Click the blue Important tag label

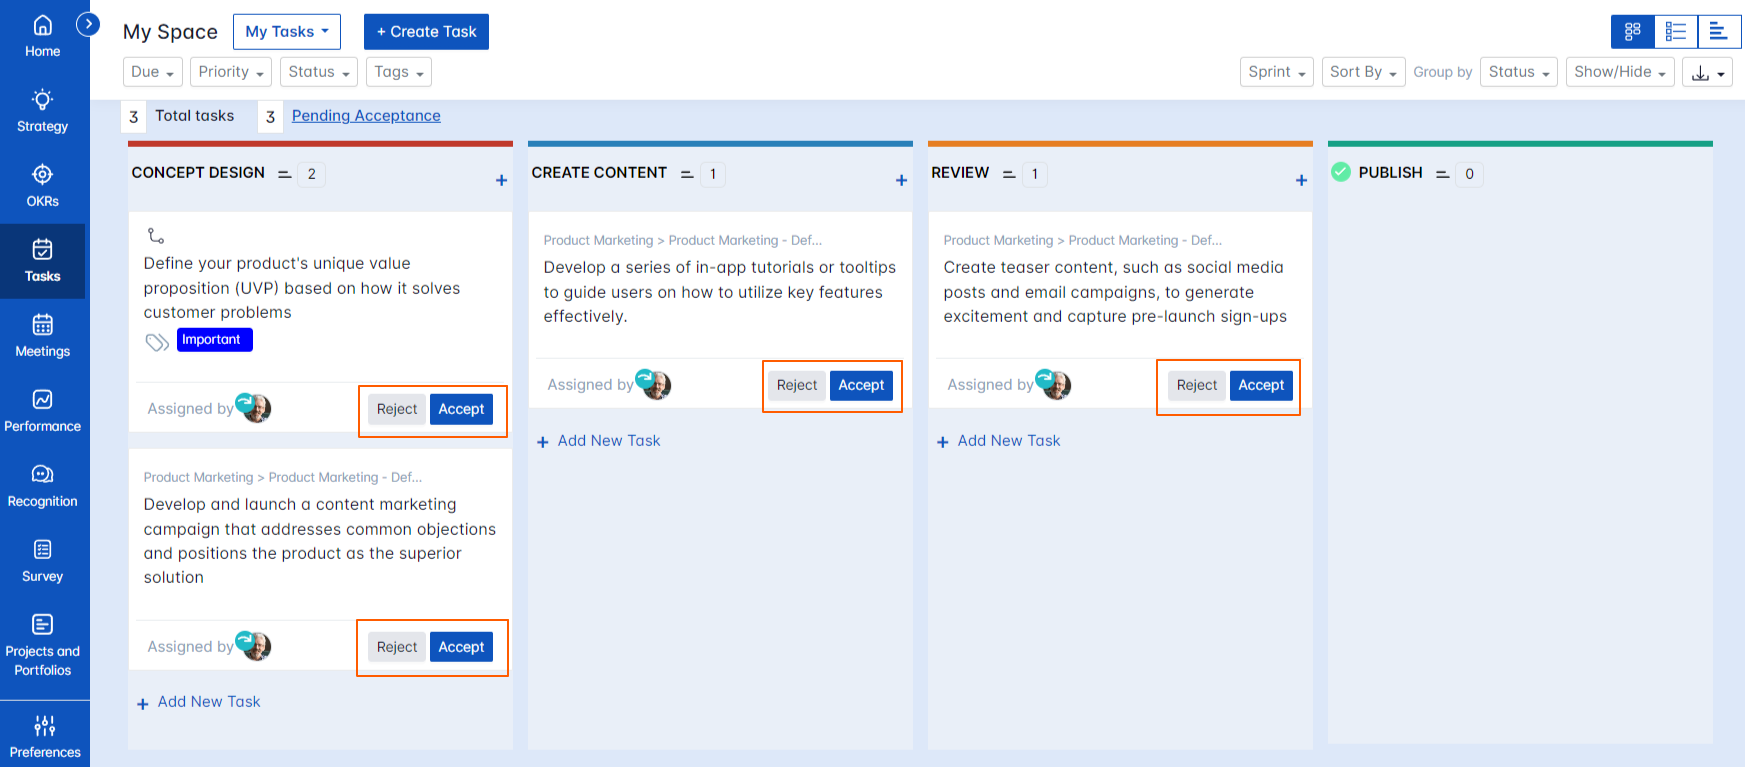[x=214, y=340]
